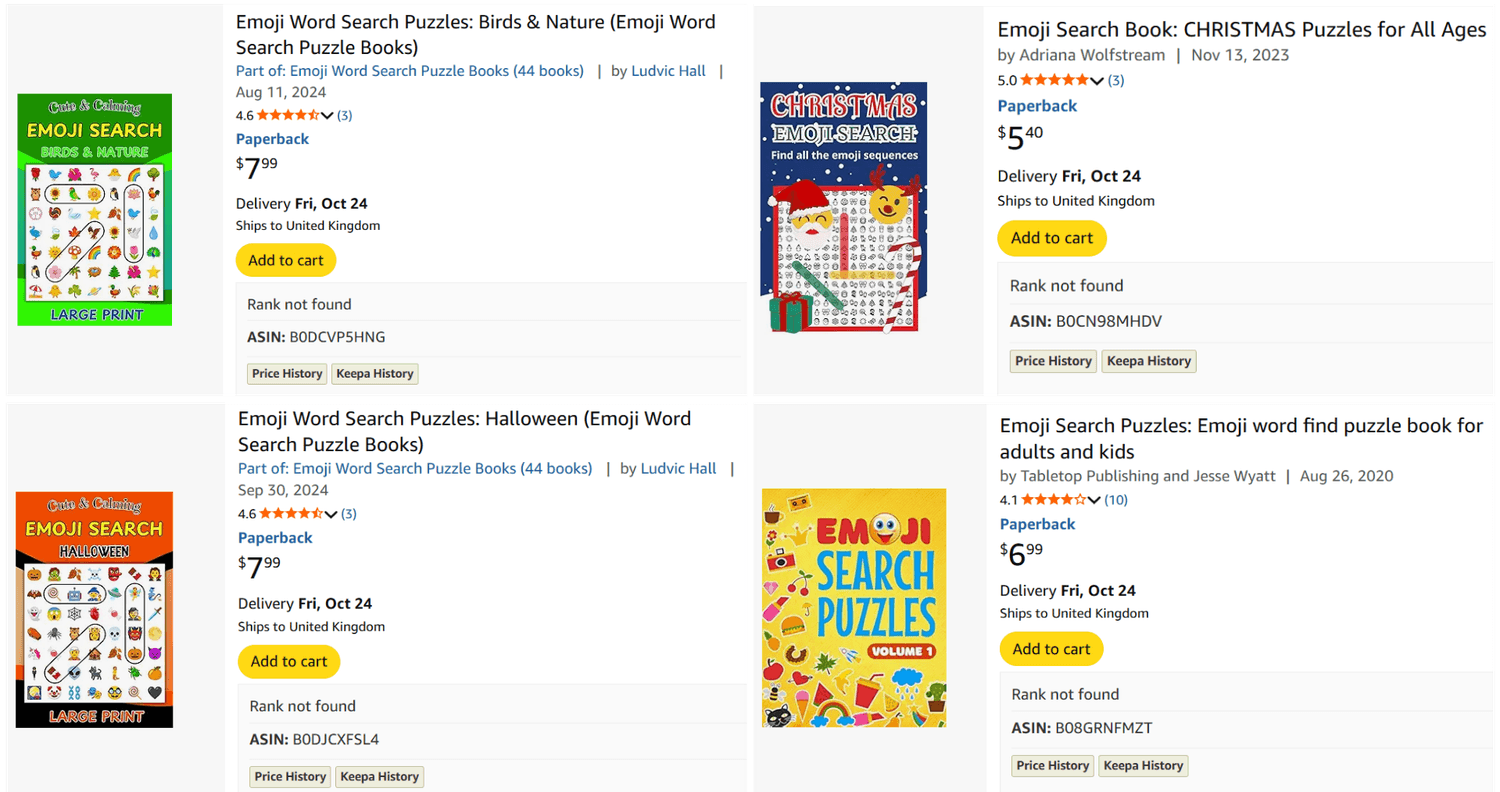Expand rating popover for Tabletop Publishing book
Screen dimensions: 1500x792
click(1094, 500)
